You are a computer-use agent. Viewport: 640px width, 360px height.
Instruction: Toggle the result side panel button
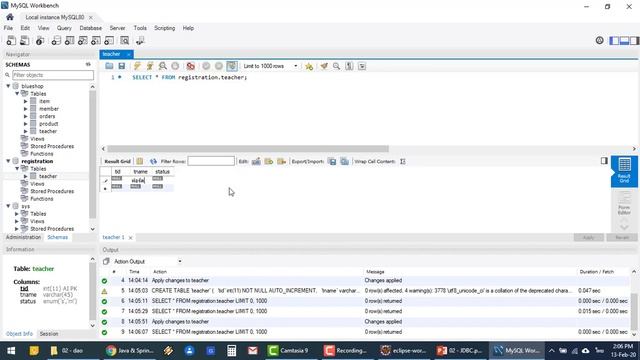click(x=604, y=161)
